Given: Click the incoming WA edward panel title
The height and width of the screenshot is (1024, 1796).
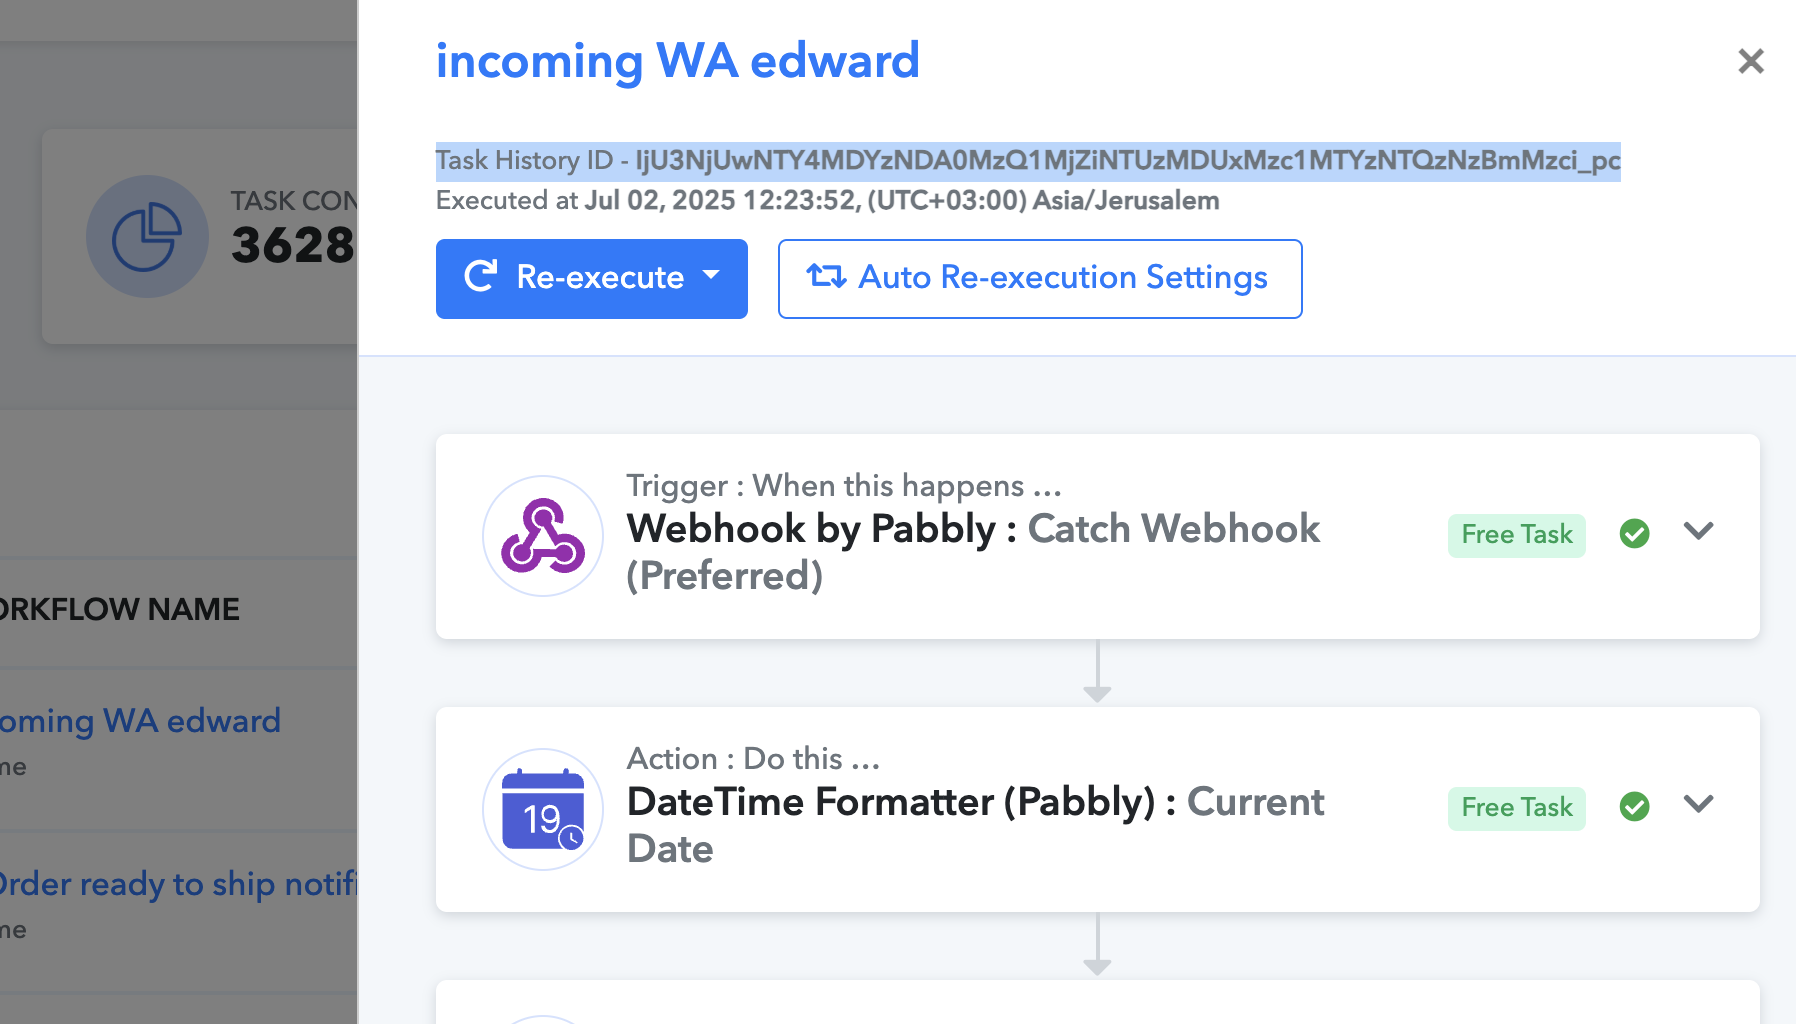Looking at the screenshot, I should point(677,61).
